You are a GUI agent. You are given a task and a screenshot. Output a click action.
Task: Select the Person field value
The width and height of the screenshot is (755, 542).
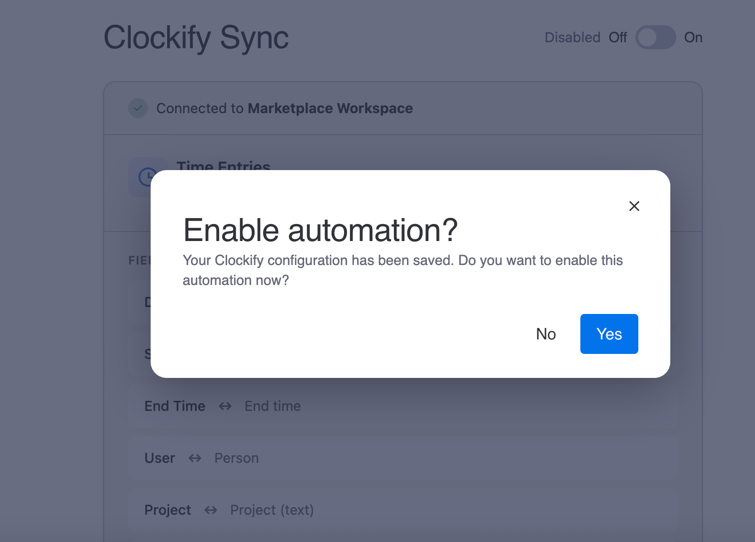coord(236,458)
